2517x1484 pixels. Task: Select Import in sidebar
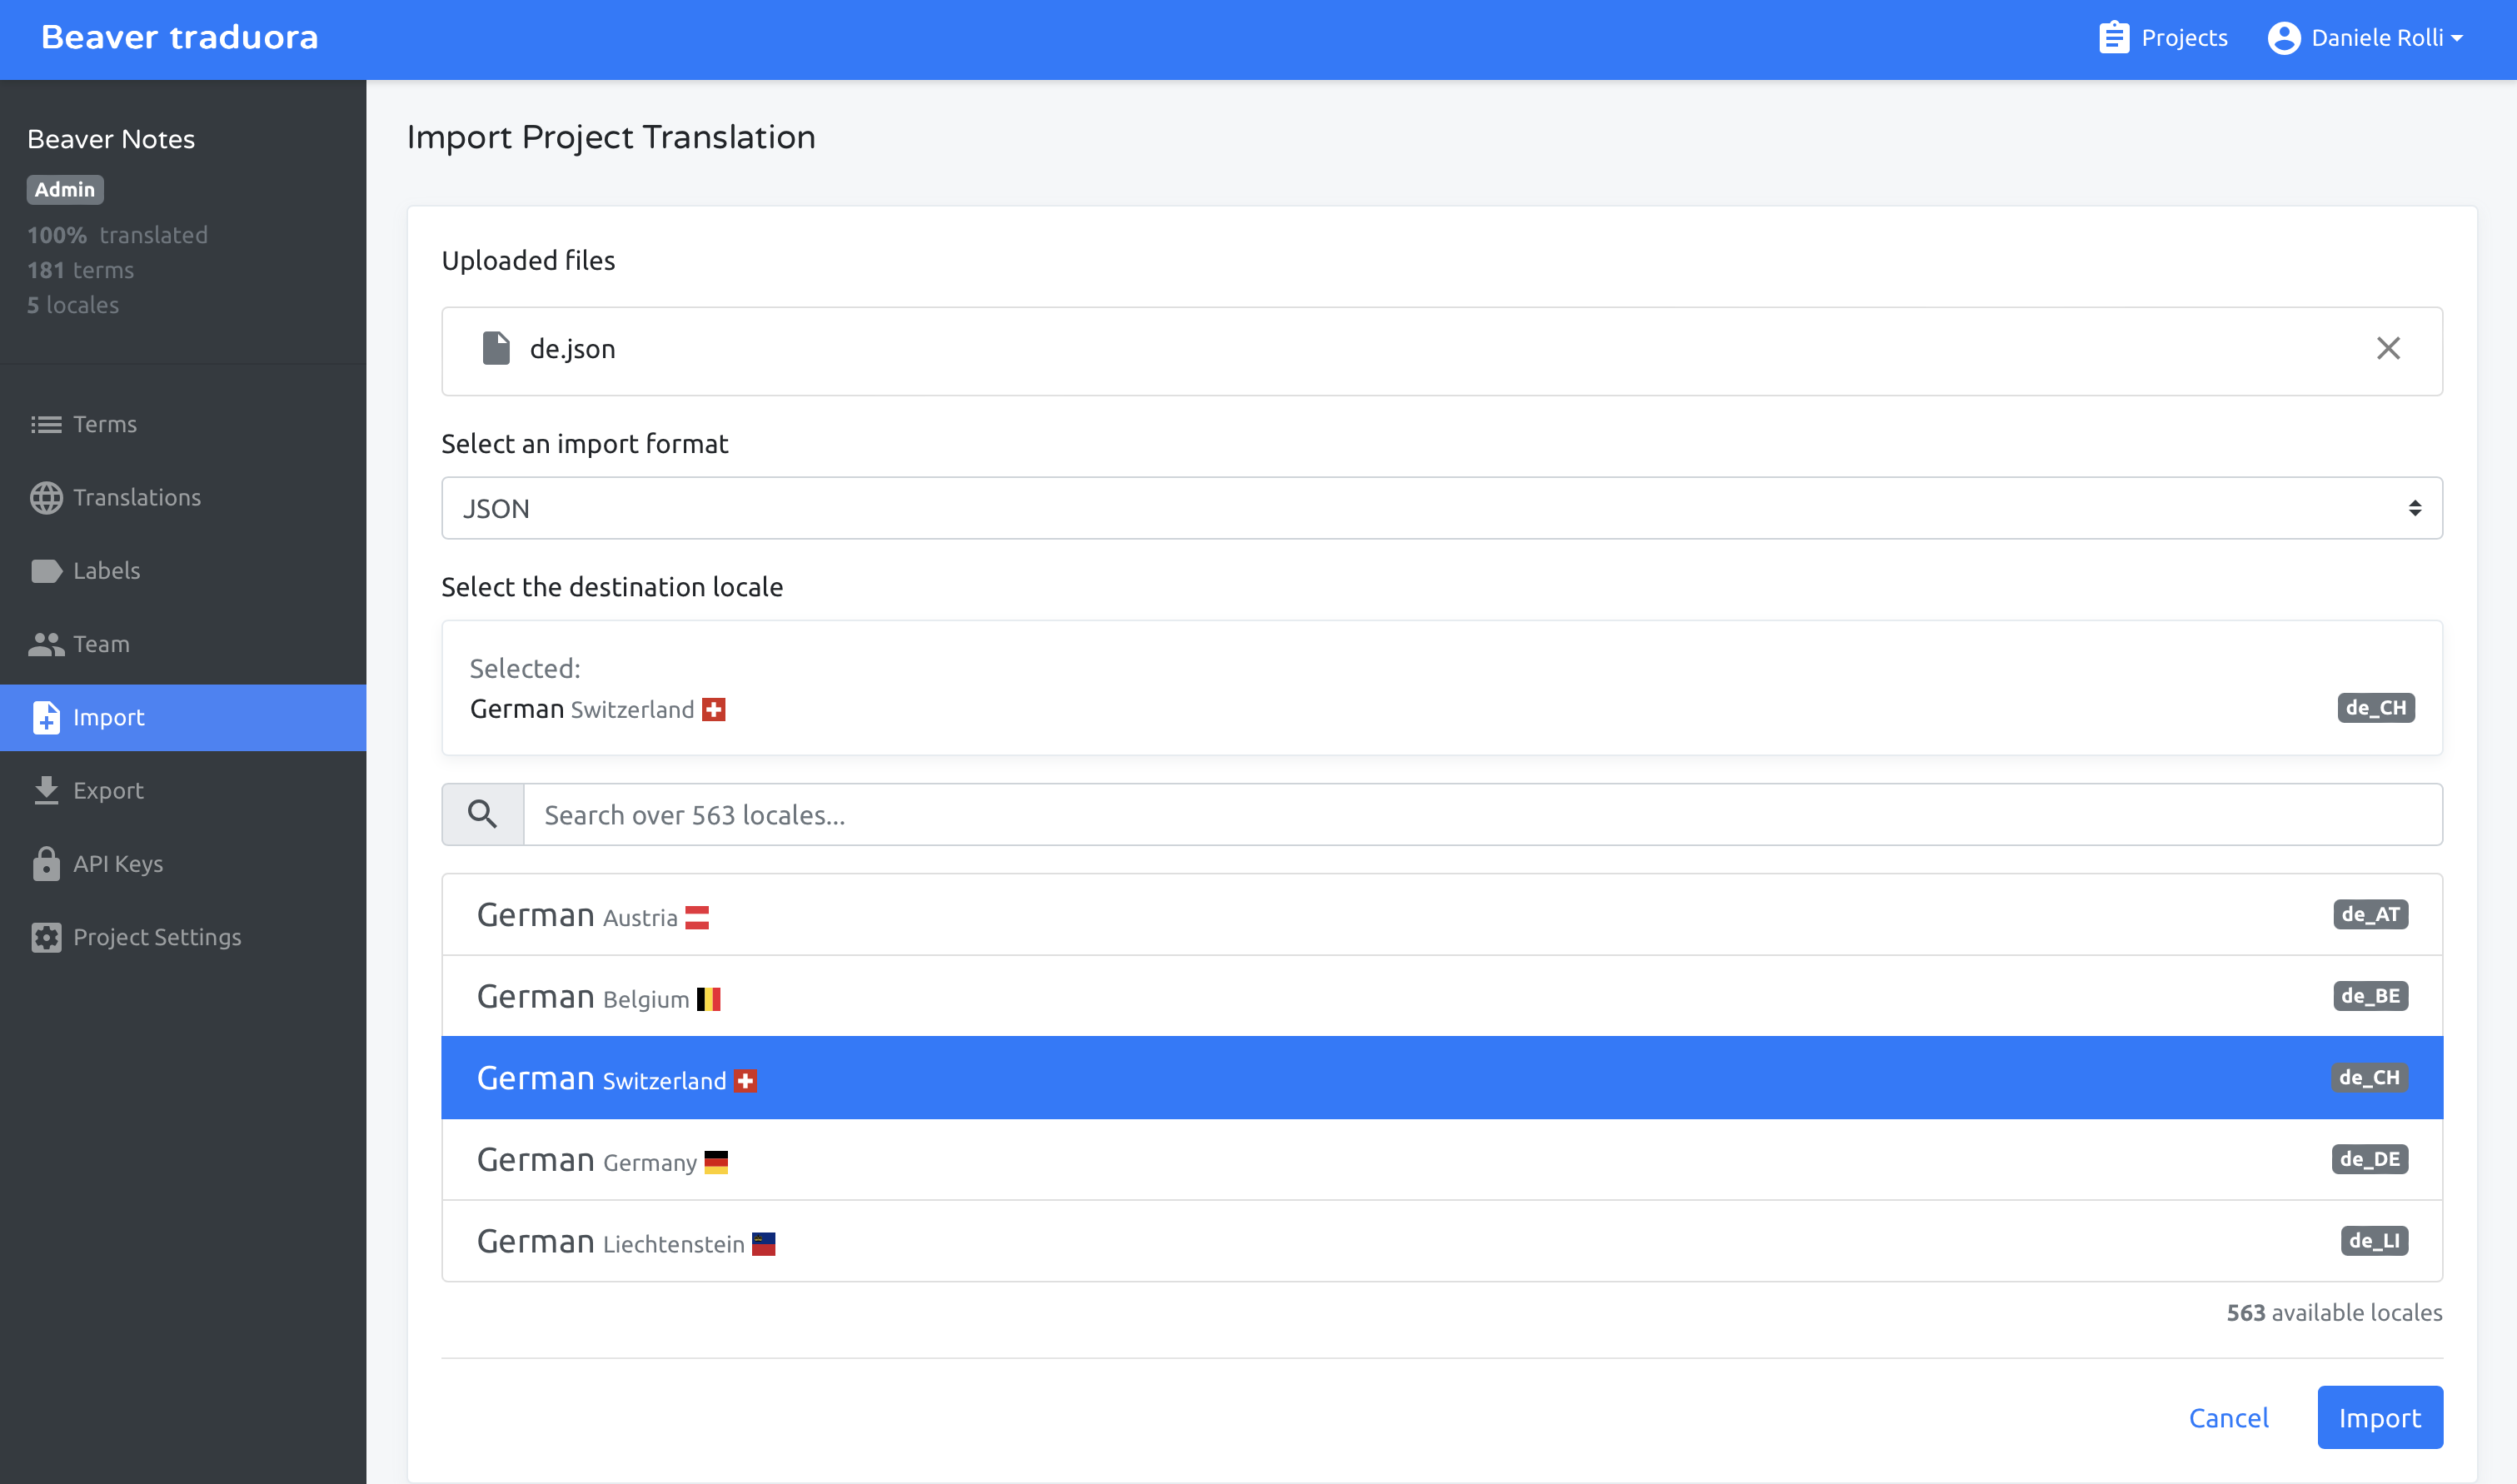coord(183,717)
